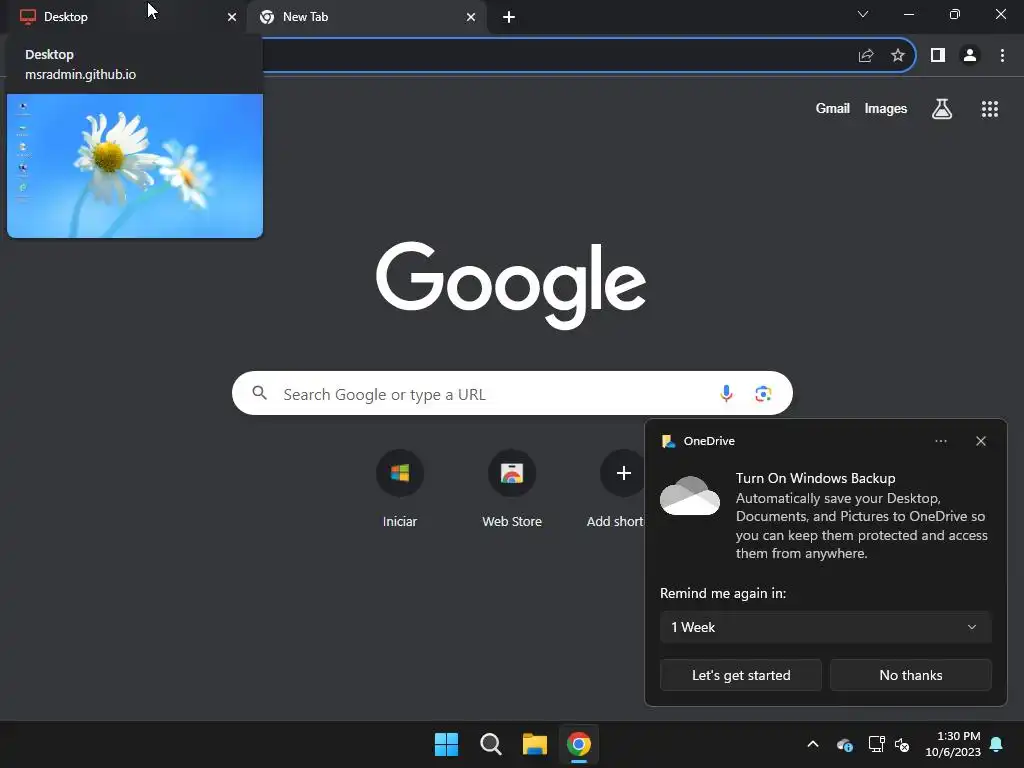Switch to the Desktop tab
The height and width of the screenshot is (768, 1024).
pyautogui.click(x=124, y=17)
